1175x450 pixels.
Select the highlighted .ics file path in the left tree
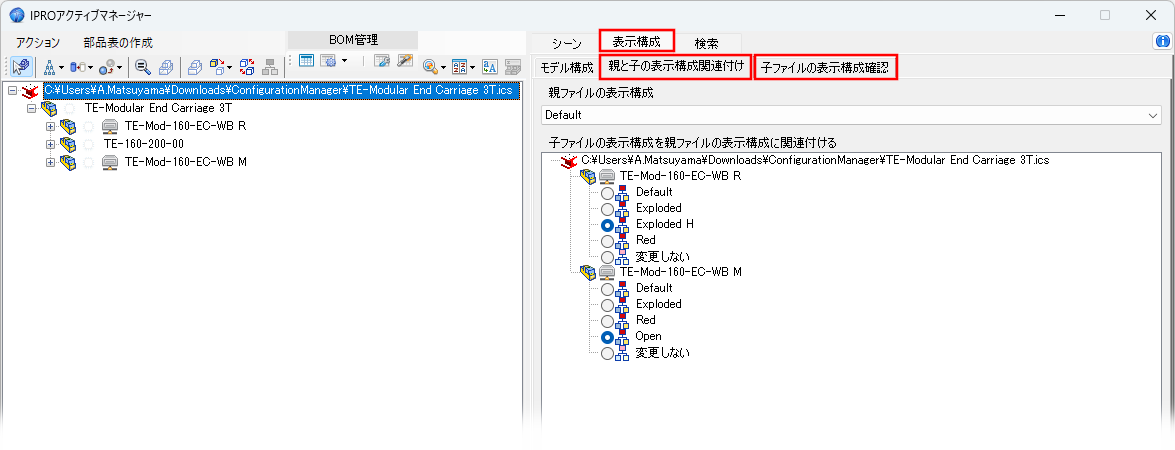click(x=282, y=91)
